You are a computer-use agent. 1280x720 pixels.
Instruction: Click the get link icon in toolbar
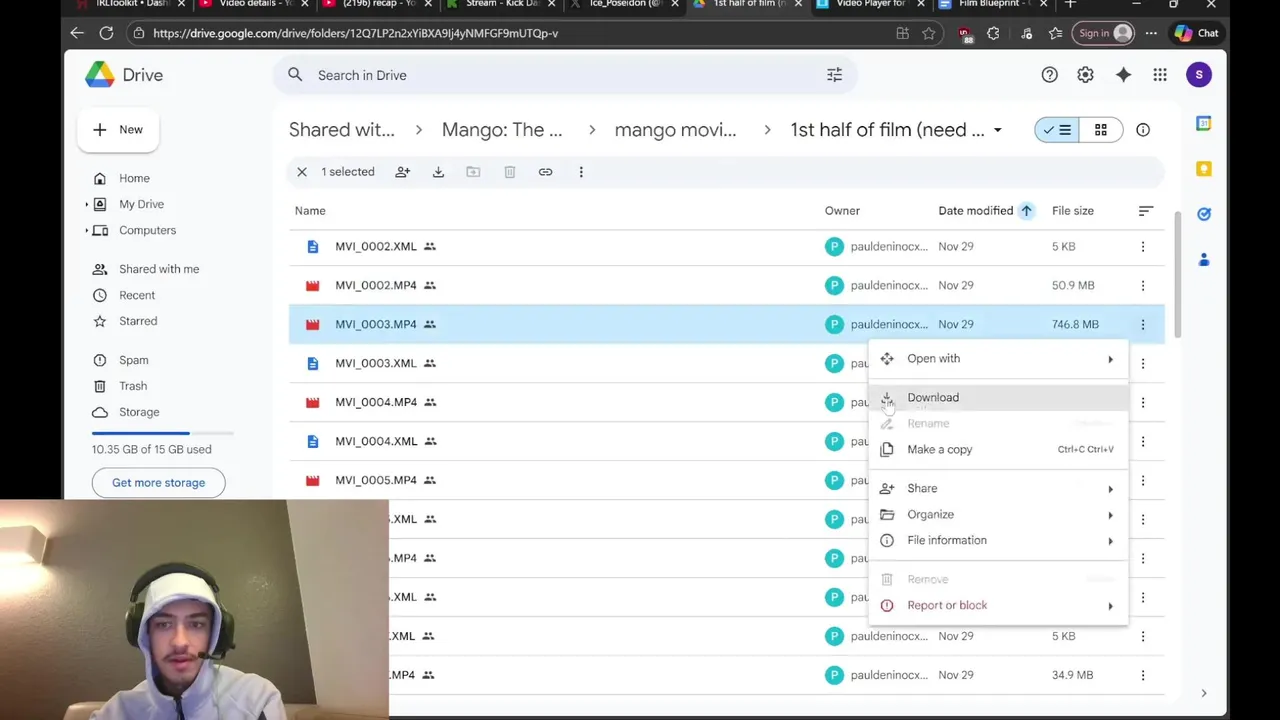pyautogui.click(x=545, y=172)
